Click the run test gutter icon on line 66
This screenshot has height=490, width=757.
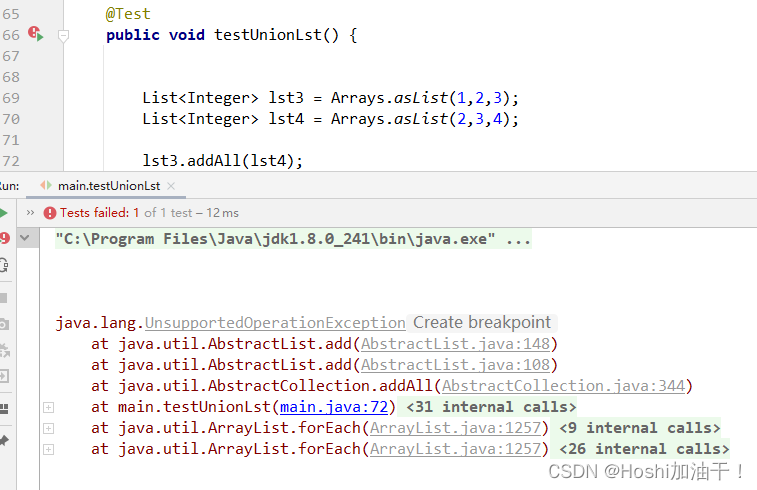(x=35, y=34)
